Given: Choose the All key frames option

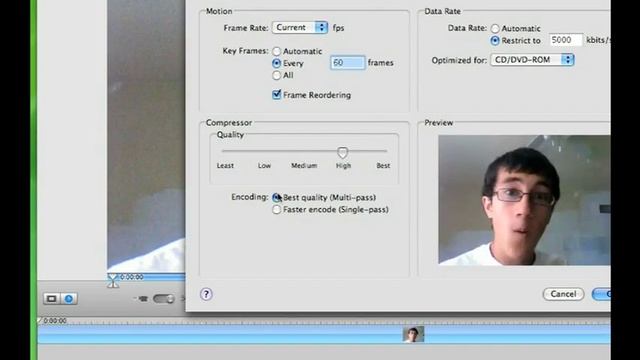Looking at the screenshot, I should tap(277, 75).
